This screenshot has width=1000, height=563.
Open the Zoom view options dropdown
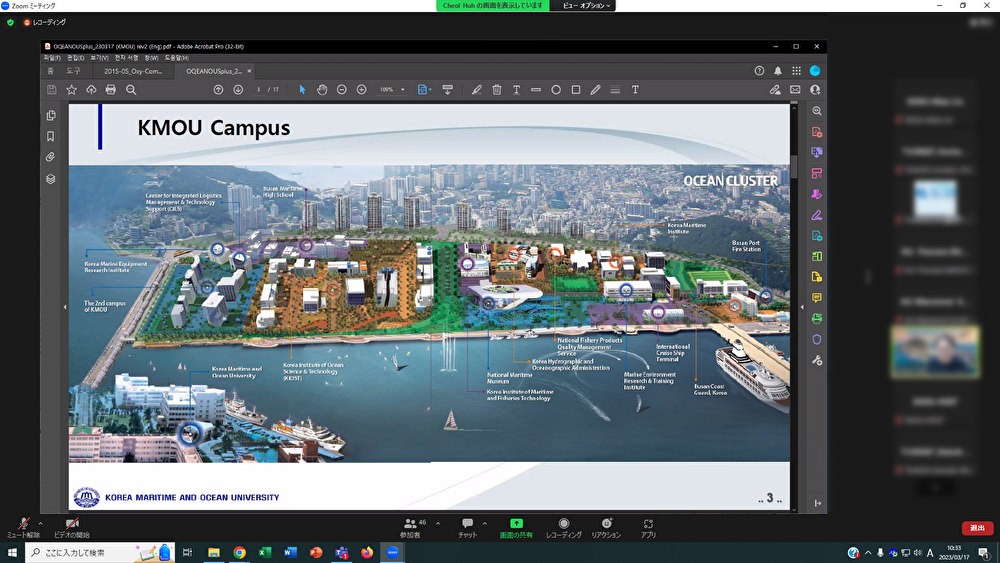coord(586,6)
